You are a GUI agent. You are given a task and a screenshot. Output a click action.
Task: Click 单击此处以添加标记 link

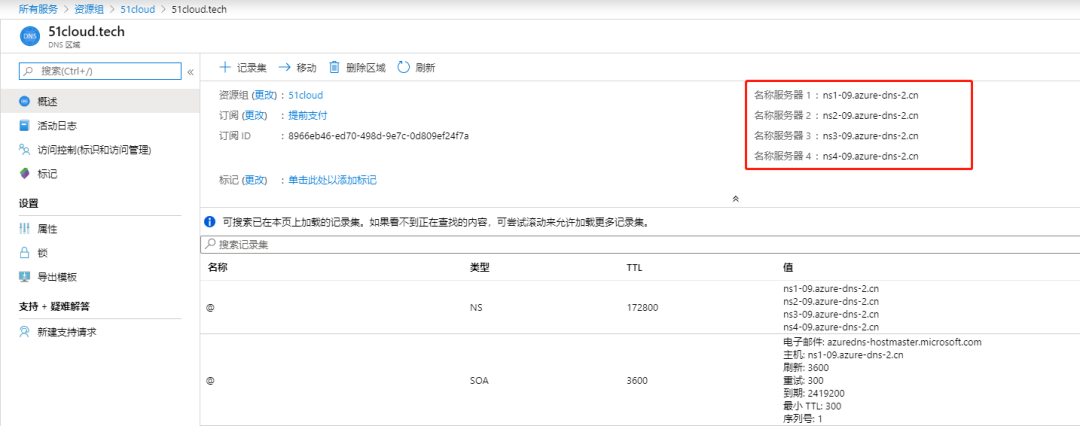point(333,180)
